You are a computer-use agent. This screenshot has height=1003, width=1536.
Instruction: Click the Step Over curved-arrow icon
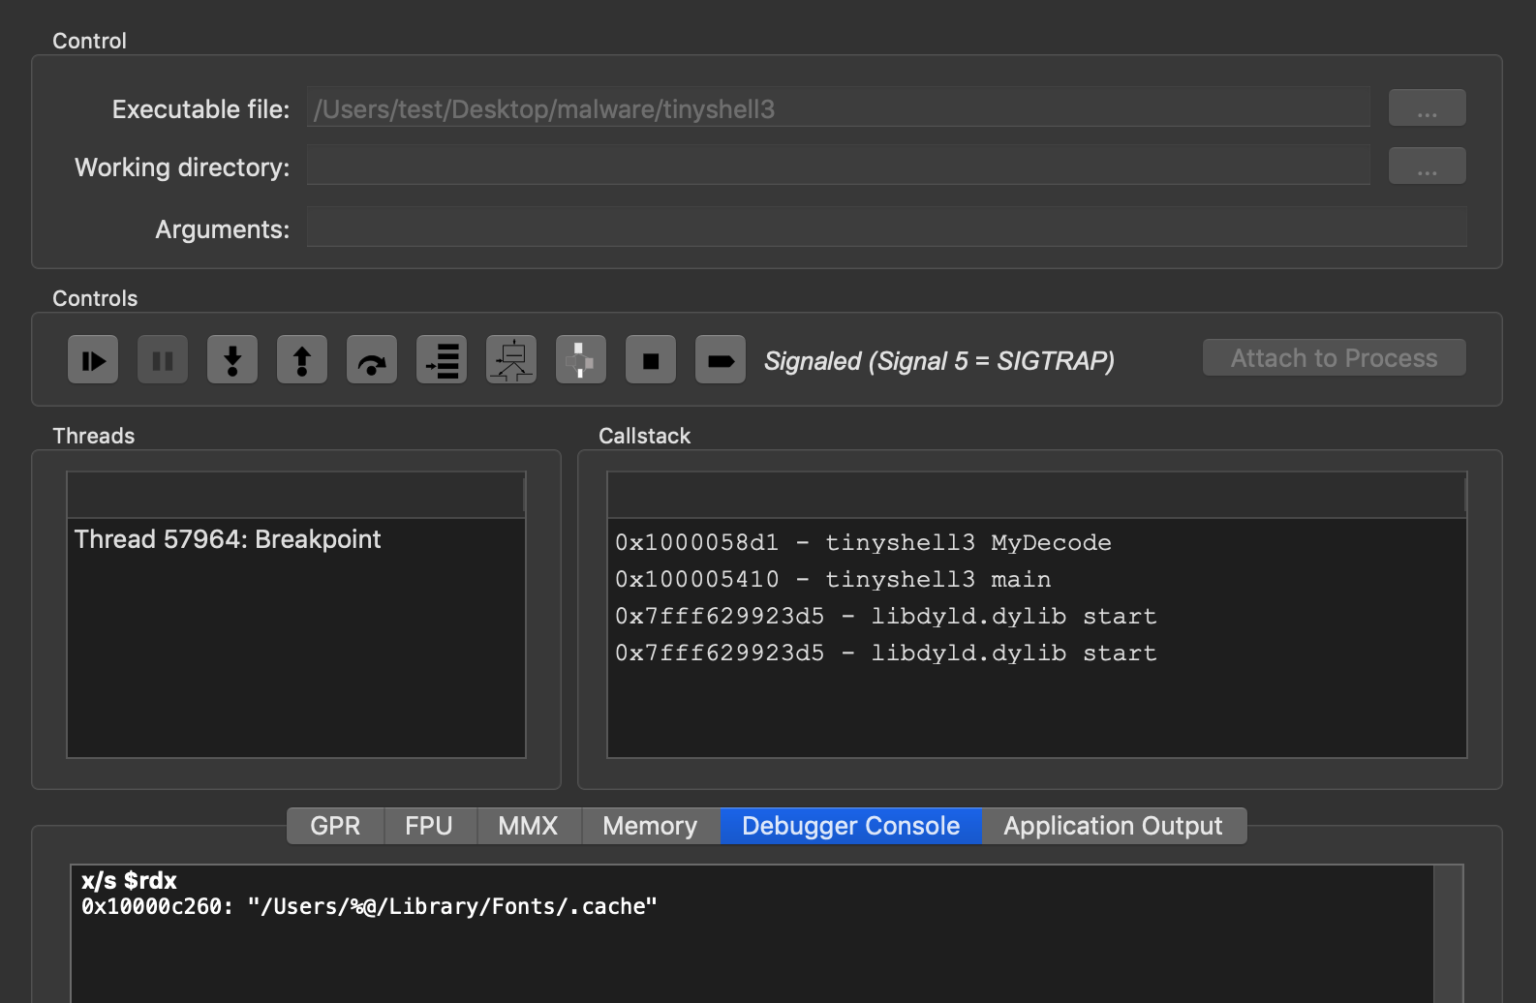[372, 360]
